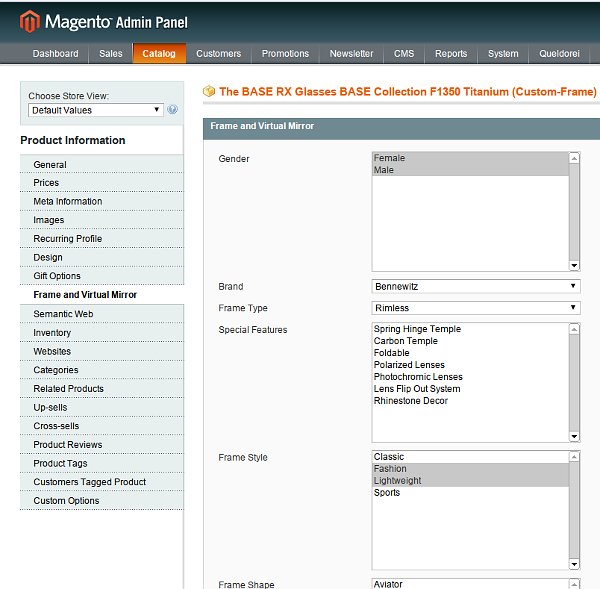The height and width of the screenshot is (589, 600).
Task: Open the Frame Type dropdown showing Rimless
Action: 476,308
